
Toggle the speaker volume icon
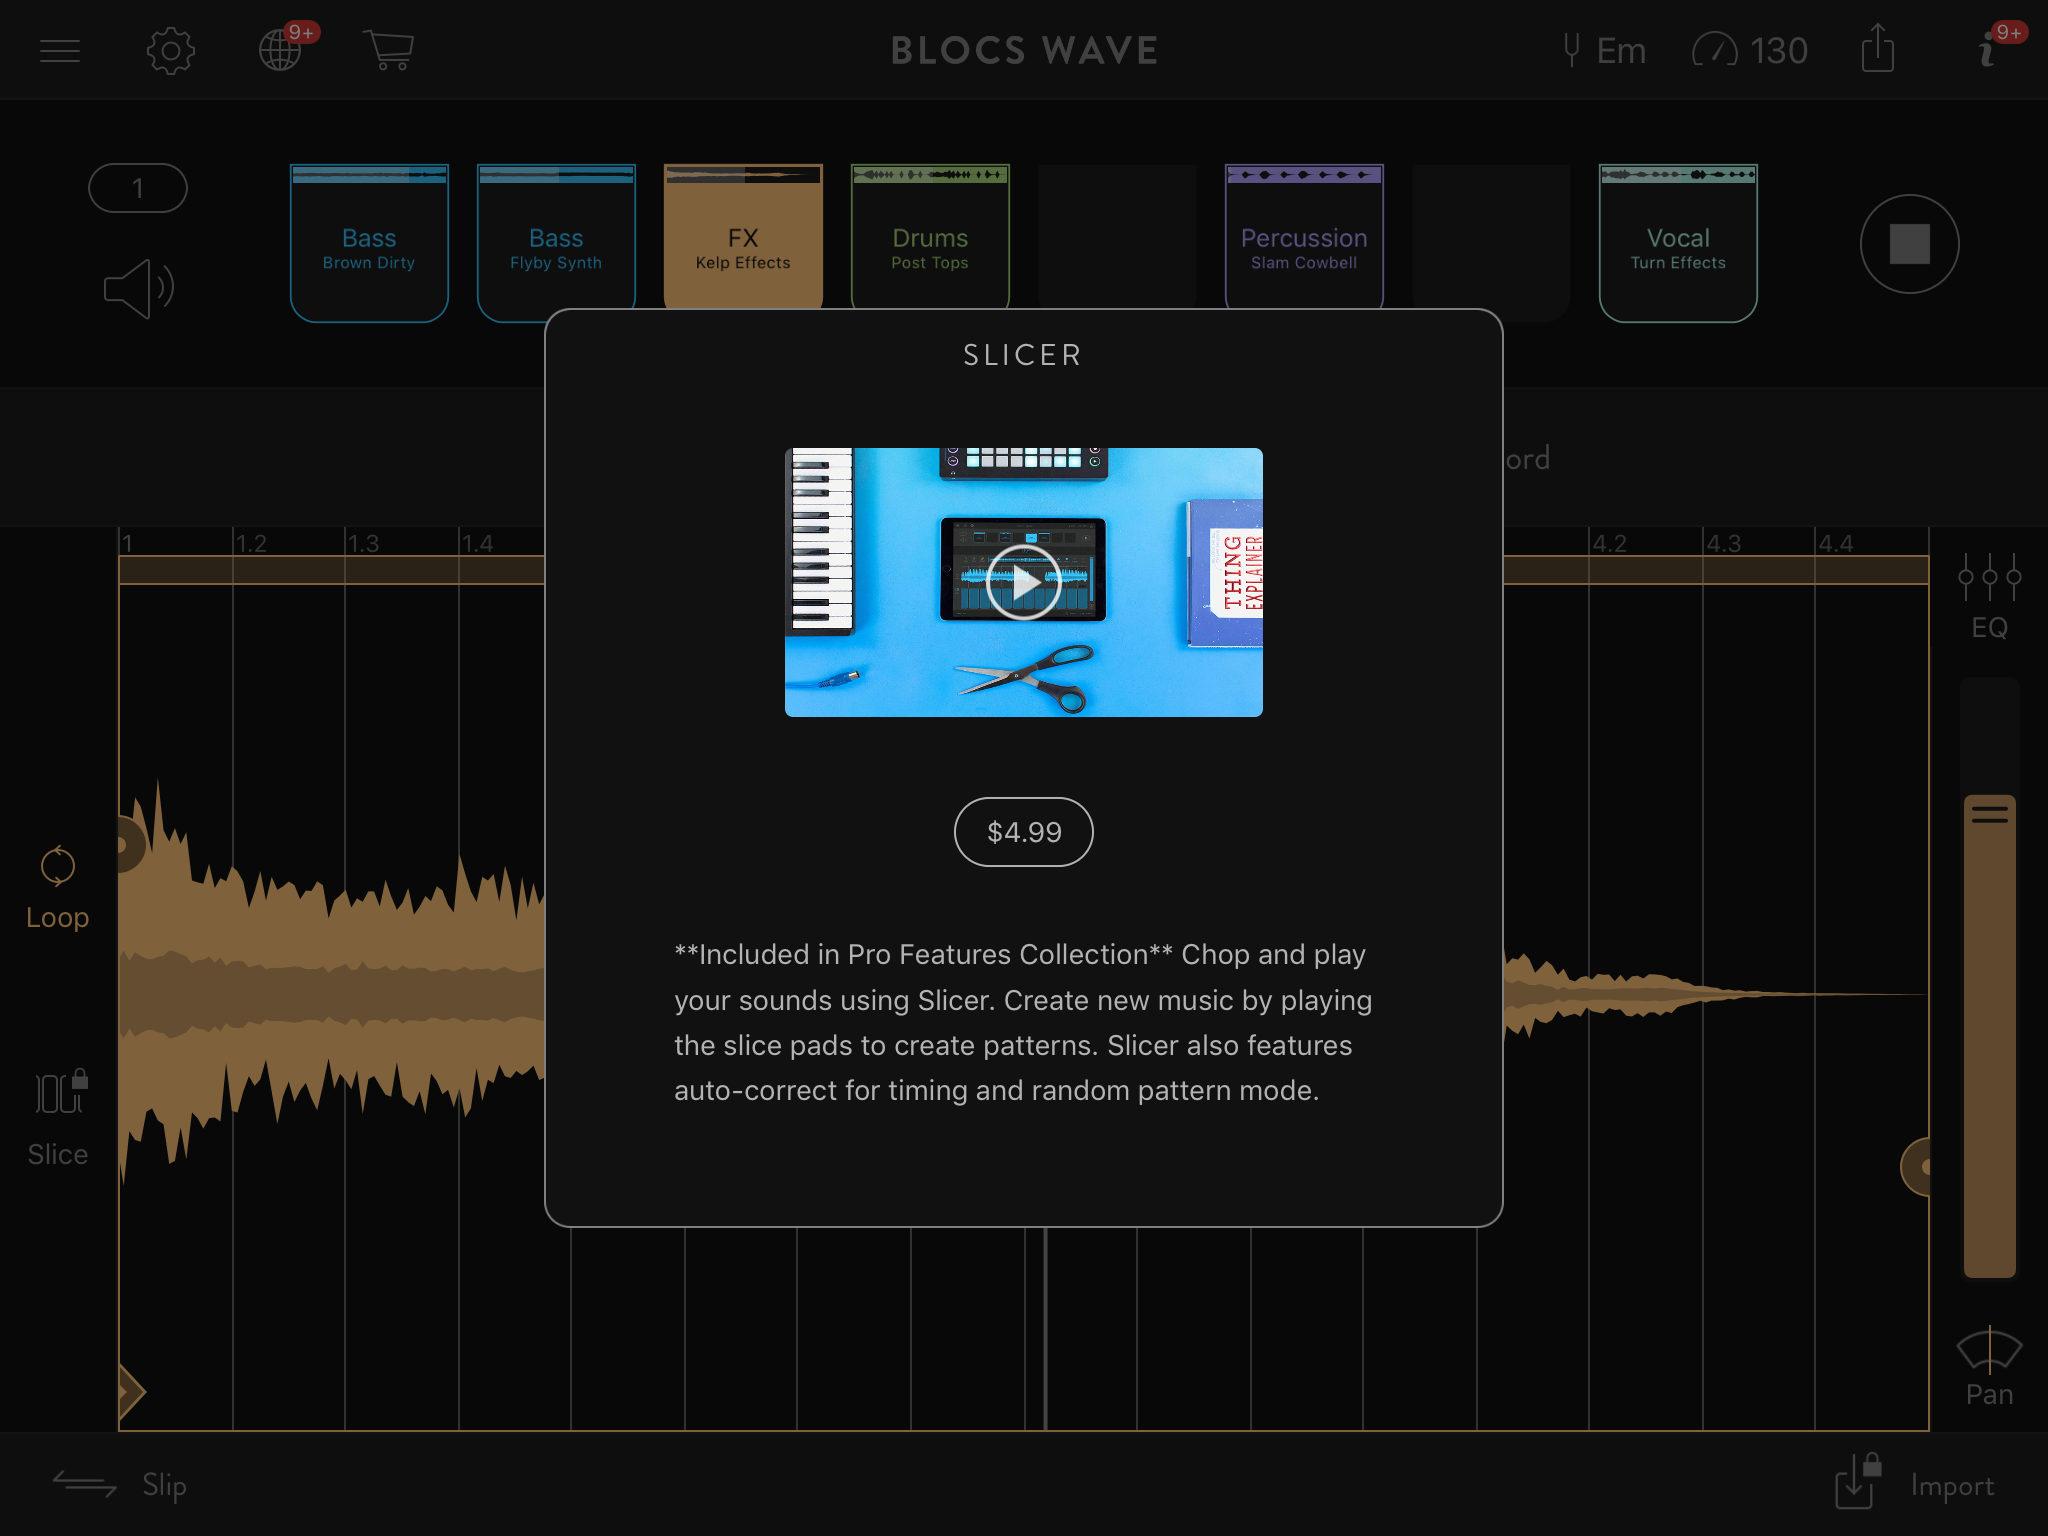(x=139, y=289)
